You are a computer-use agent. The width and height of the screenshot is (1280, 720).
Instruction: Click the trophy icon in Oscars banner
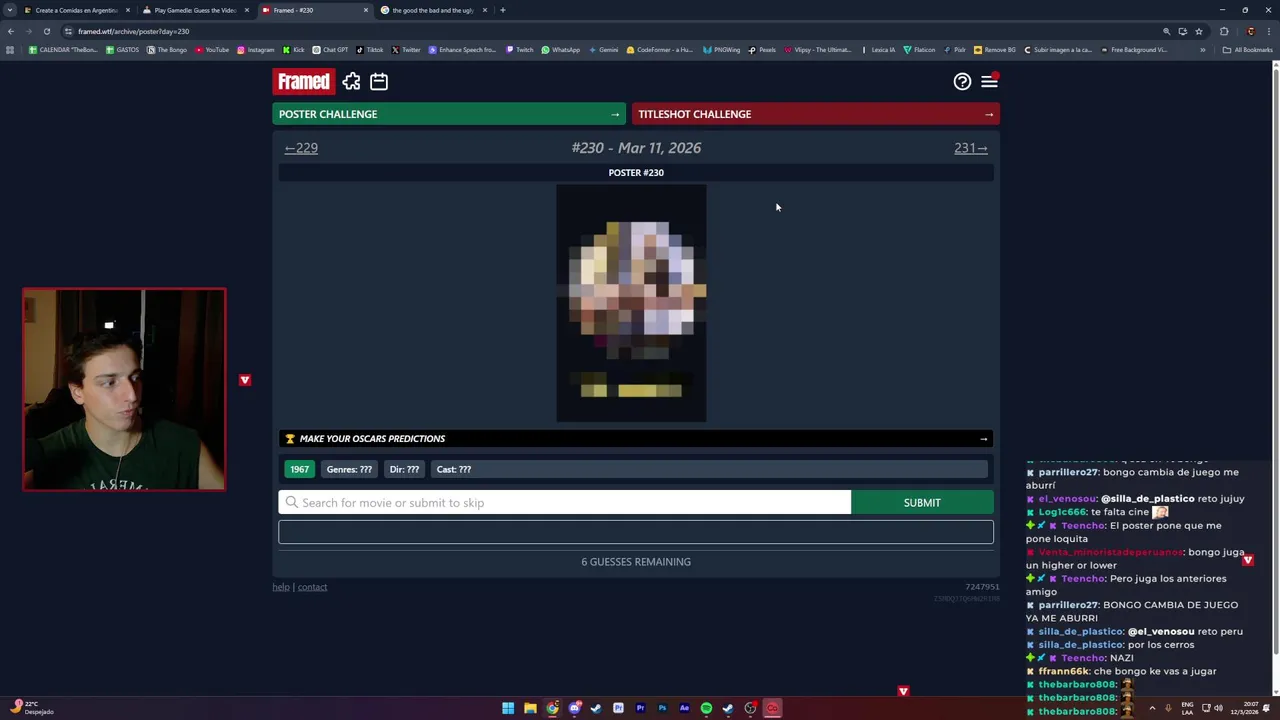click(290, 439)
